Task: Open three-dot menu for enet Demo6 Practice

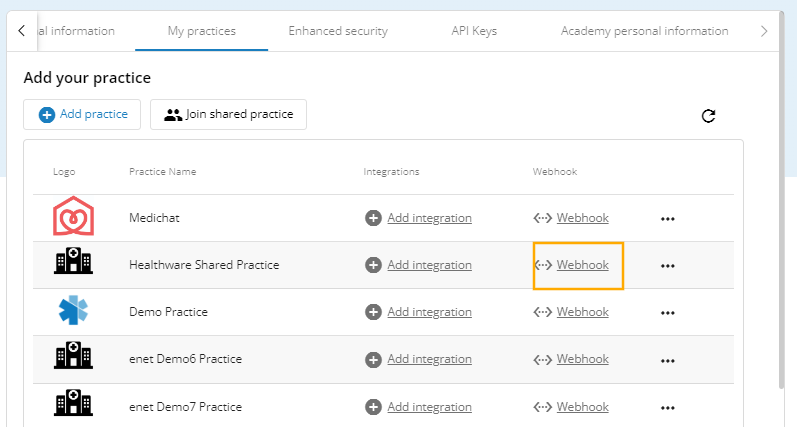Action: click(668, 360)
